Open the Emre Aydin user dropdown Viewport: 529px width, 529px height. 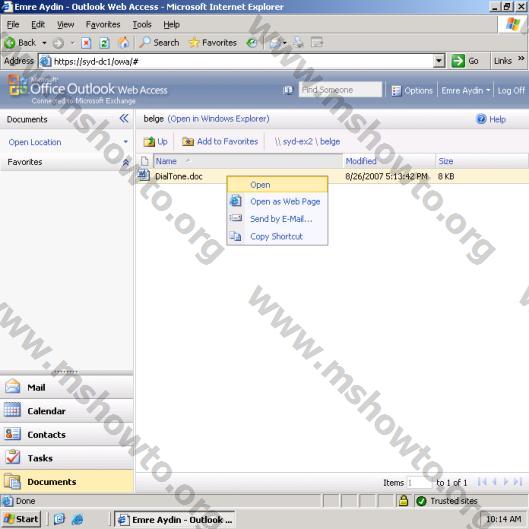point(466,90)
